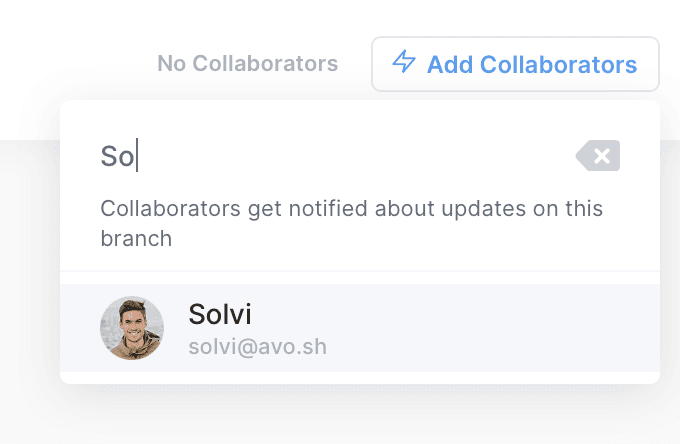The width and height of the screenshot is (680, 444).
Task: Select Solvi from the search results
Action: pos(220,315)
